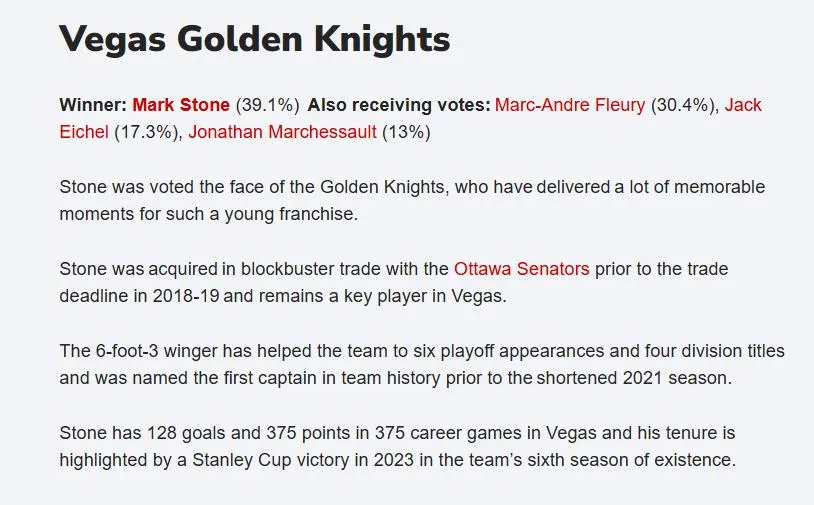Image resolution: width=814 pixels, height=505 pixels.
Task: Click Eichel's 17.3% vote percentage
Action: pyautogui.click(x=146, y=131)
